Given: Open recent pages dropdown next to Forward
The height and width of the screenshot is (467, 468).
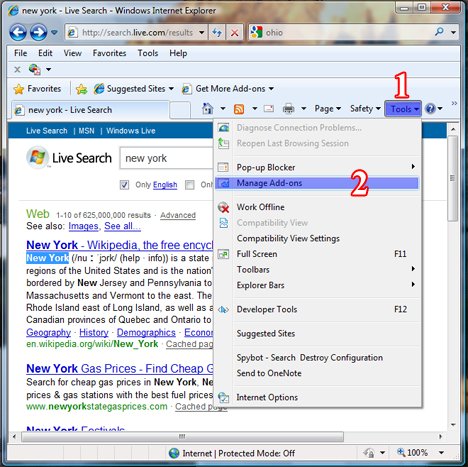Looking at the screenshot, I should point(54,33).
